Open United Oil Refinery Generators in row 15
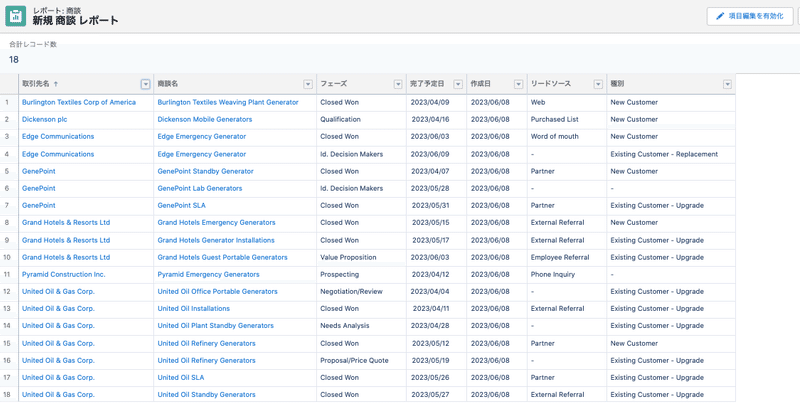Image resolution: width=800 pixels, height=409 pixels. coord(206,343)
